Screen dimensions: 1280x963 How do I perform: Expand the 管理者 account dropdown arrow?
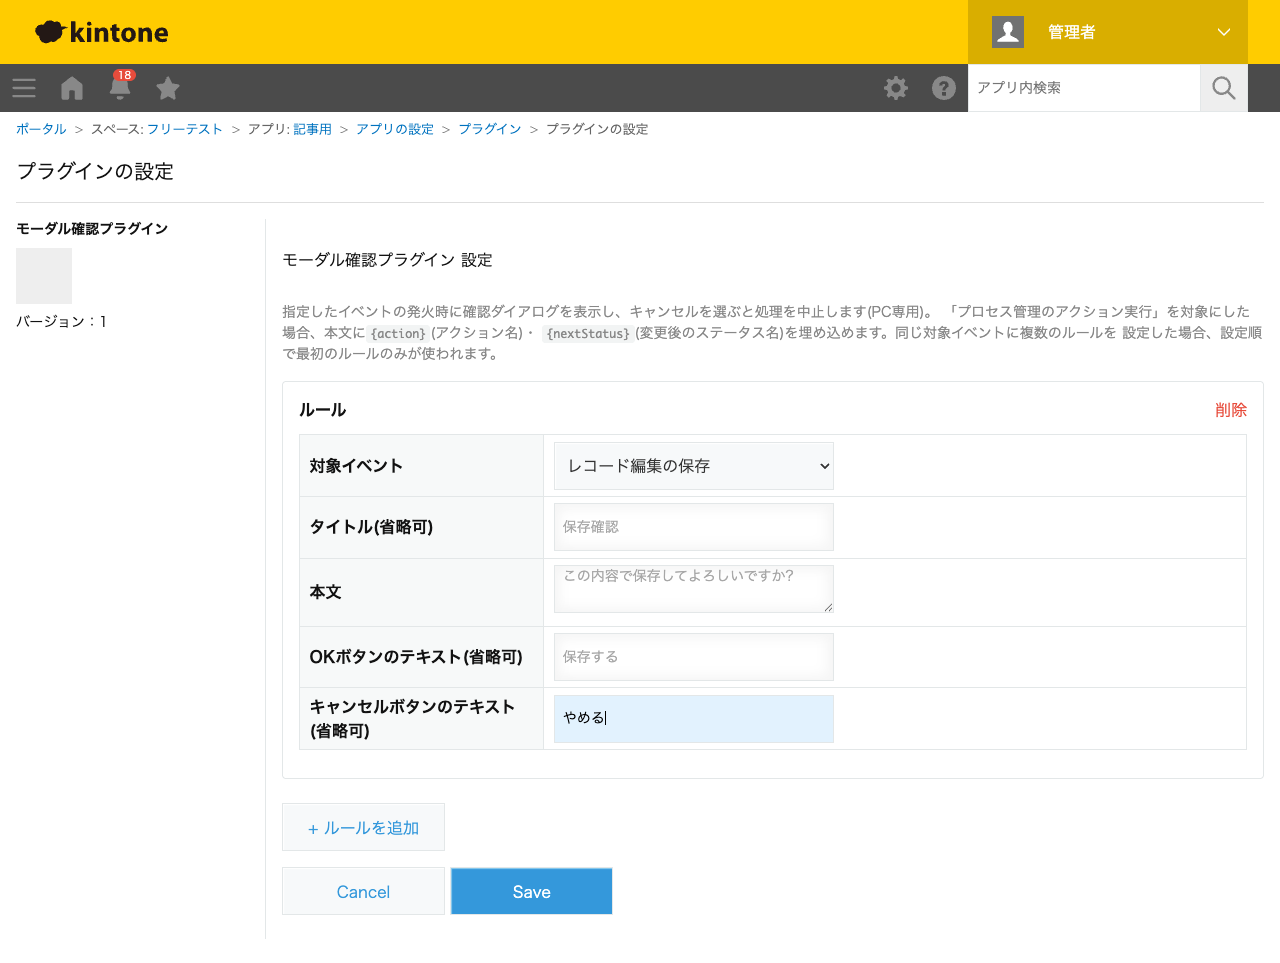1224,32
